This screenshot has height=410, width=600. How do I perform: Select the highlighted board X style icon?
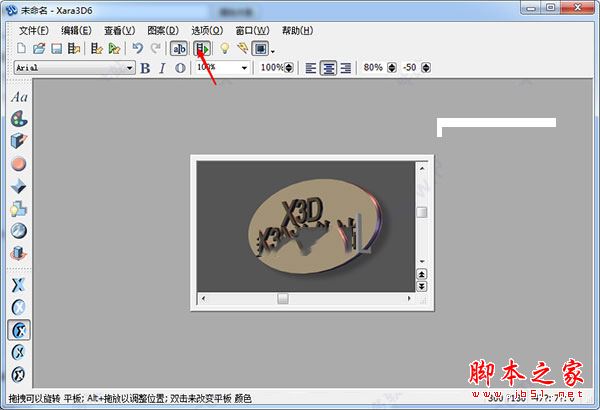(x=19, y=330)
